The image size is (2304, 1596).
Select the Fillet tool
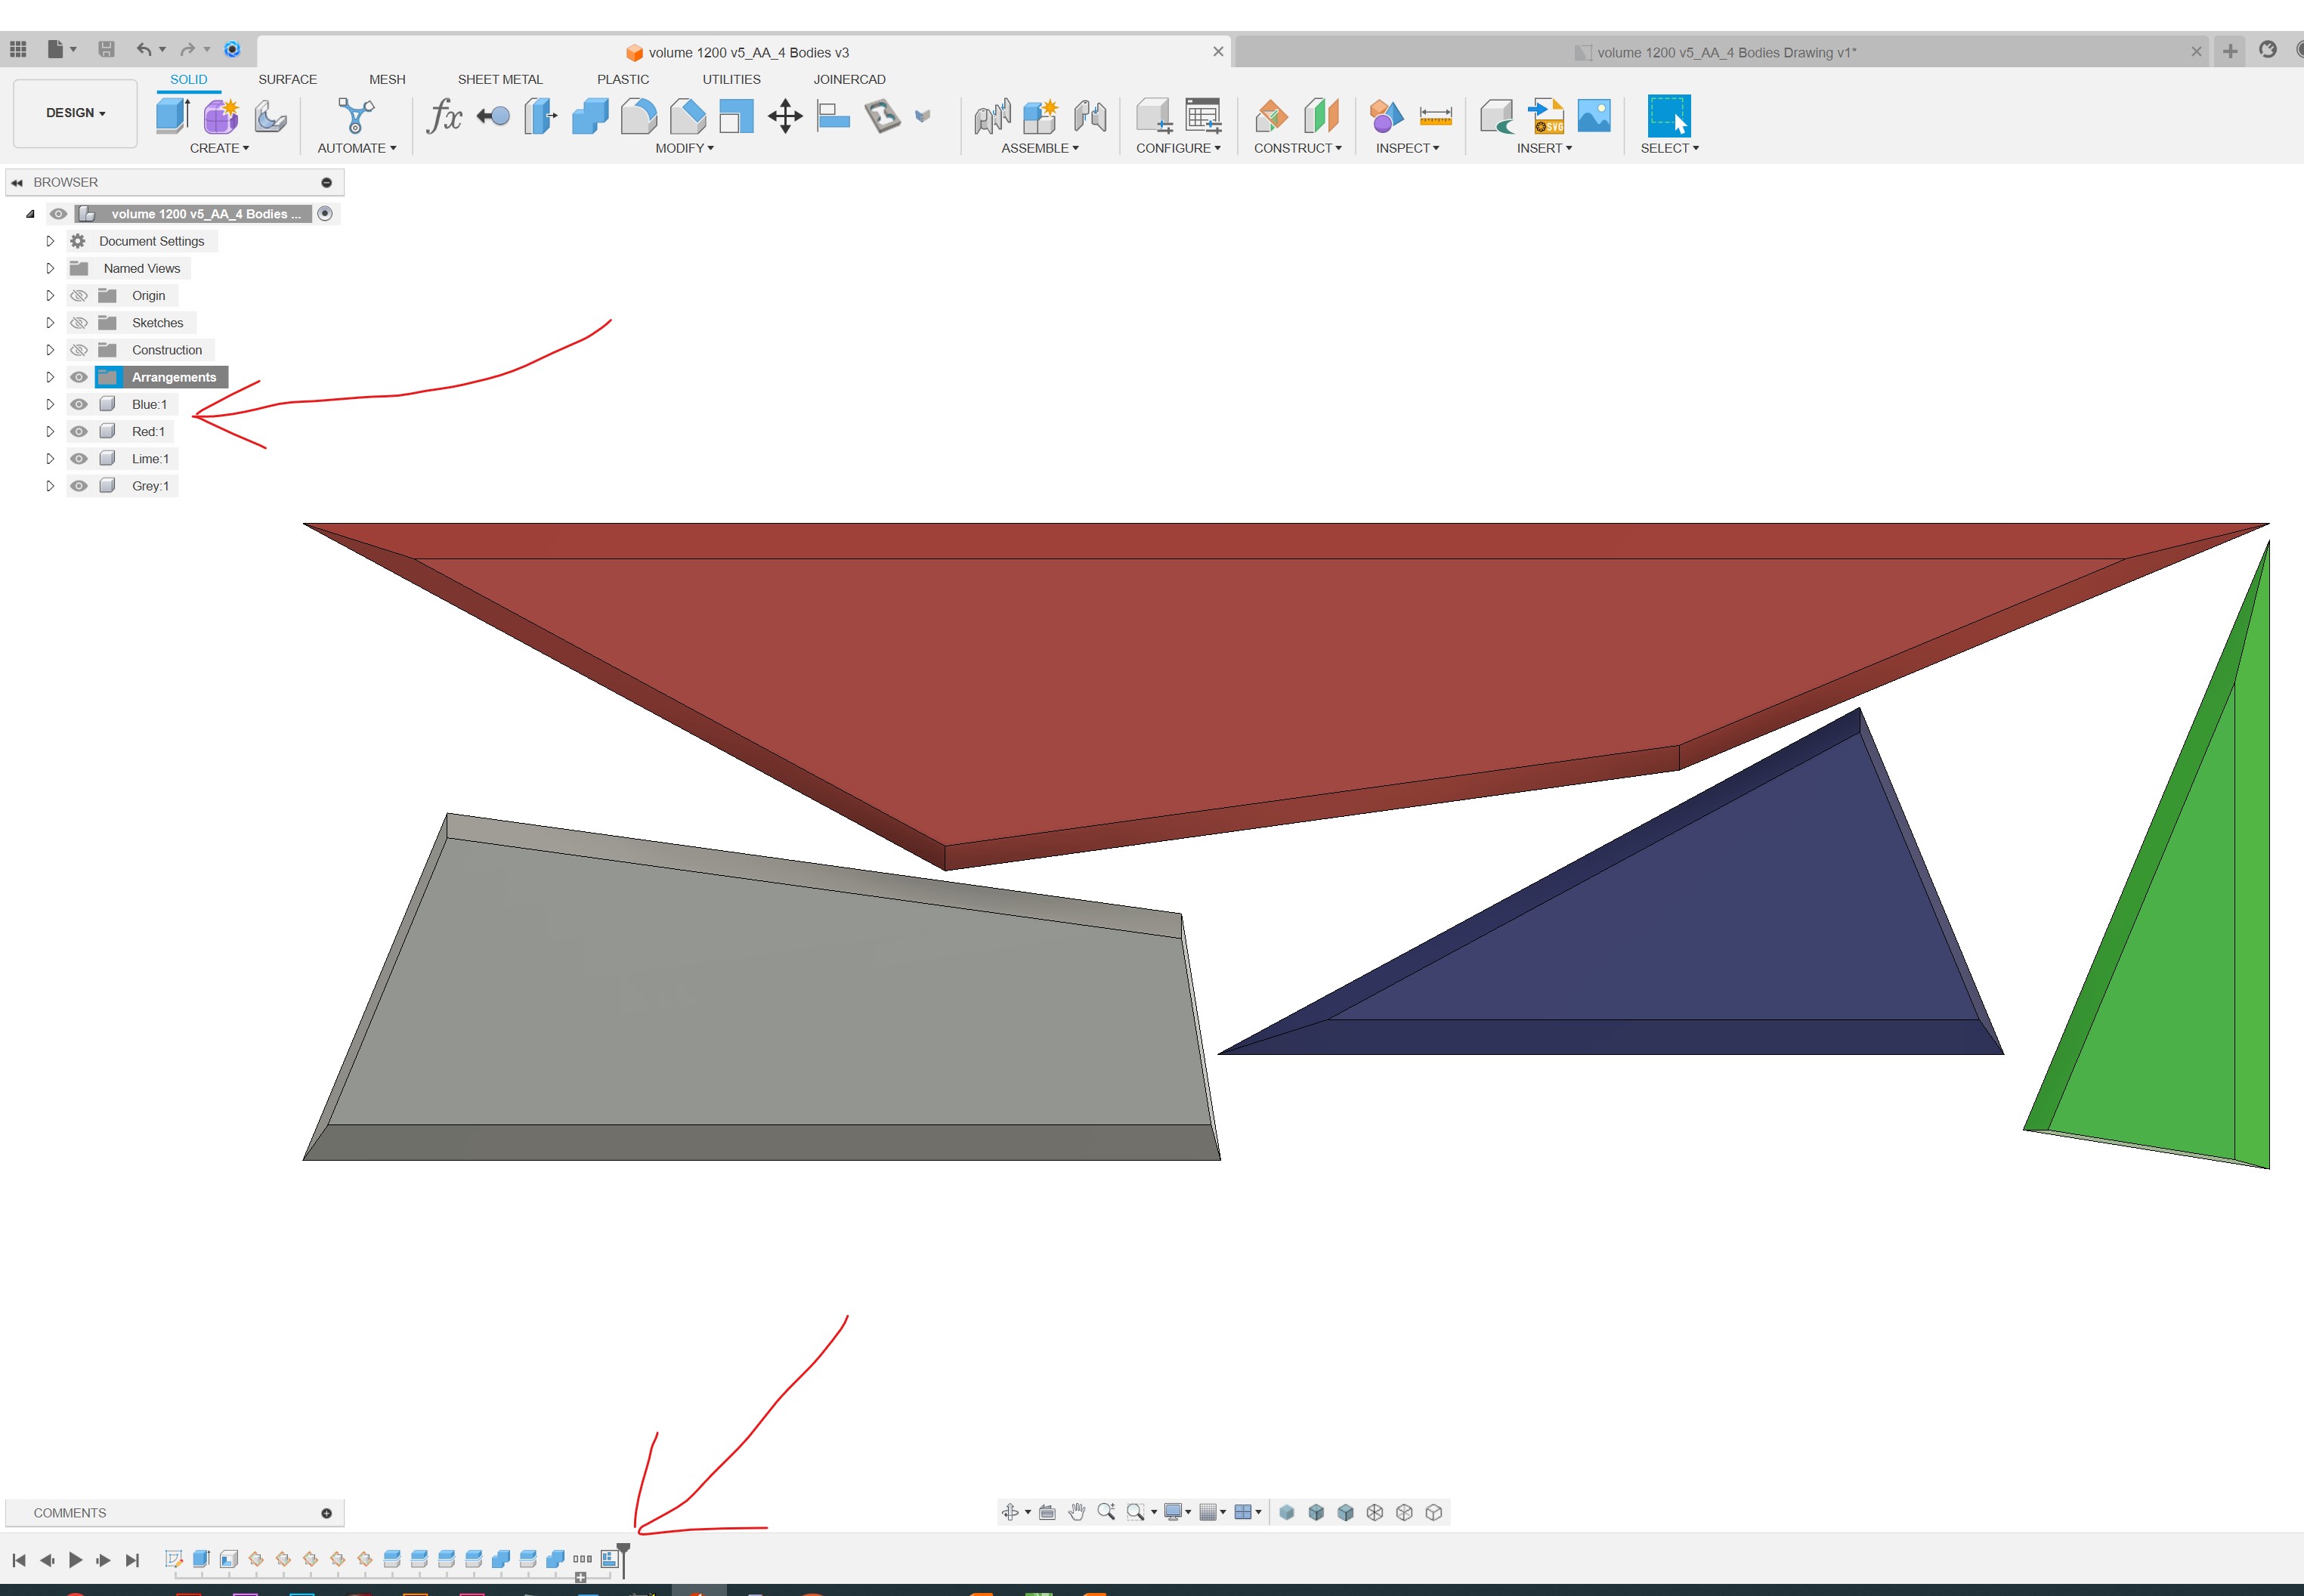(x=640, y=116)
